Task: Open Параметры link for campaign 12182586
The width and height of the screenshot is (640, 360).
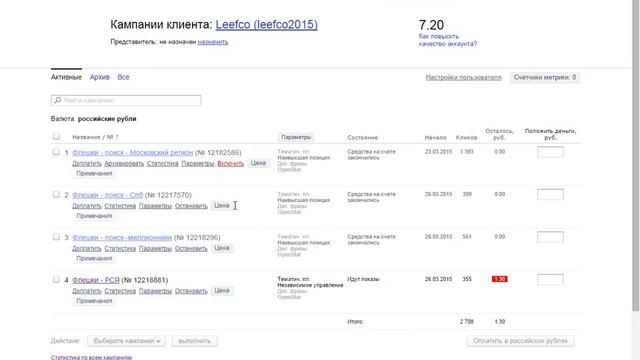Action: [198, 163]
